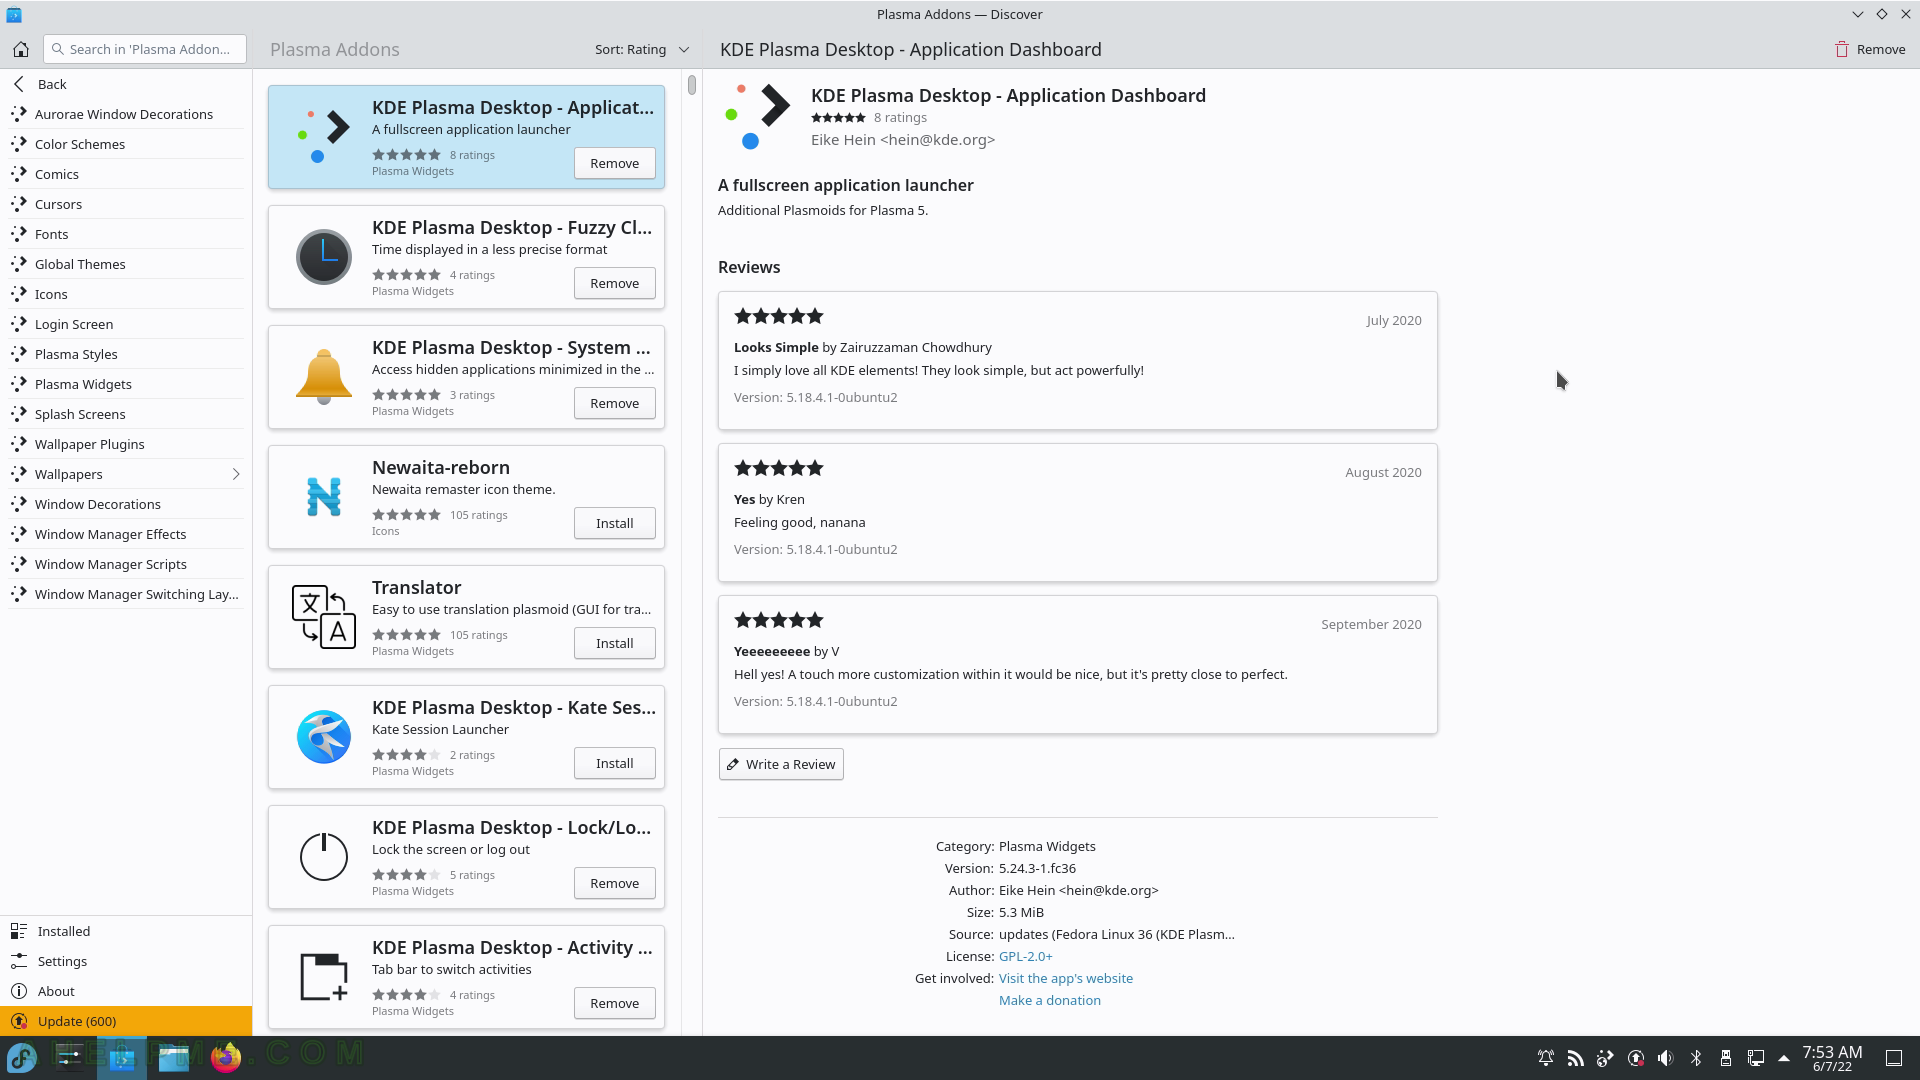Open the About page

(126, 991)
